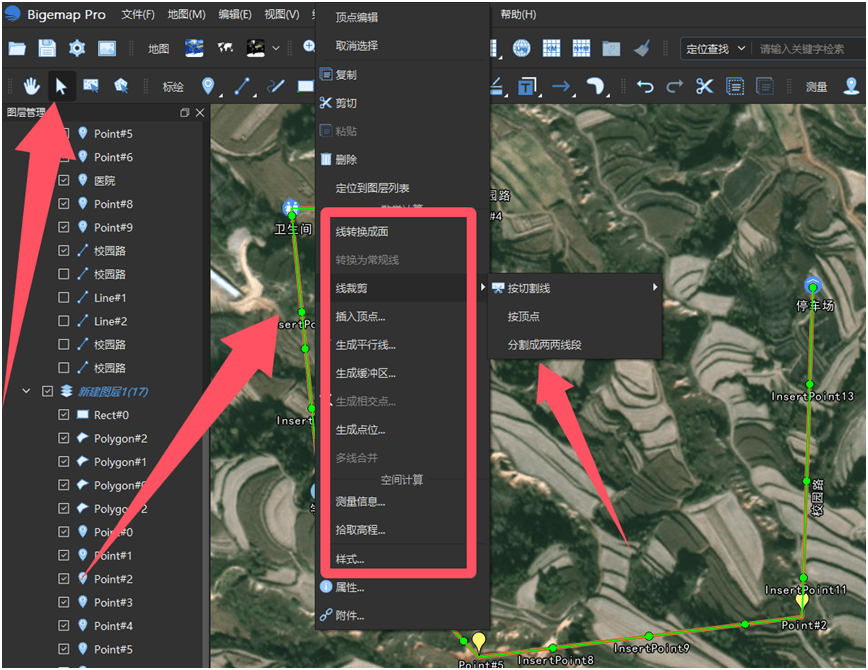Choose 顶点编辑 in the context menu
Viewport: 868px width, 670px height.
402,17
